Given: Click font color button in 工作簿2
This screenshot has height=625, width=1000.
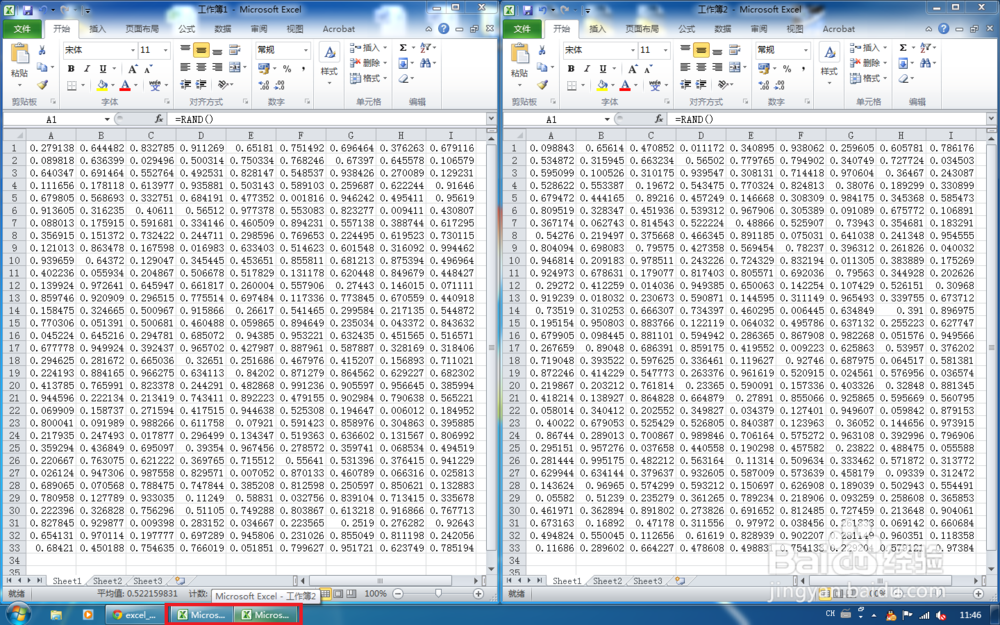Looking at the screenshot, I should click(x=625, y=85).
